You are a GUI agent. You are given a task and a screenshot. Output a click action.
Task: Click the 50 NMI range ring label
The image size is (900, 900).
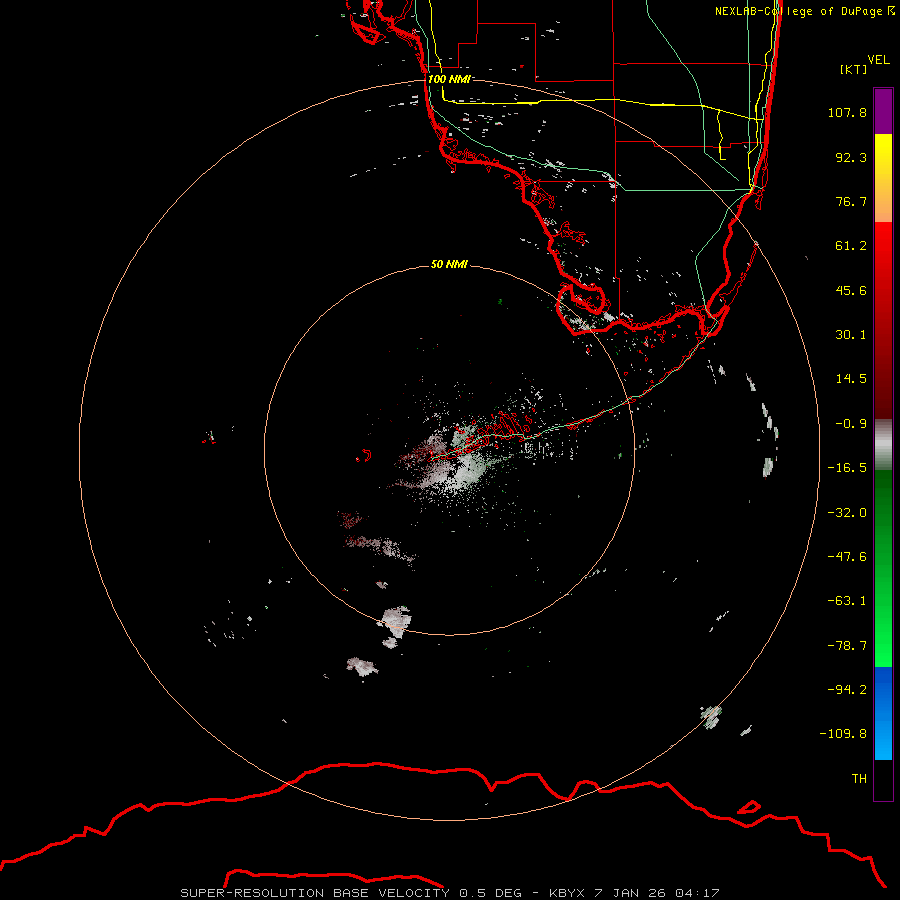tap(449, 264)
